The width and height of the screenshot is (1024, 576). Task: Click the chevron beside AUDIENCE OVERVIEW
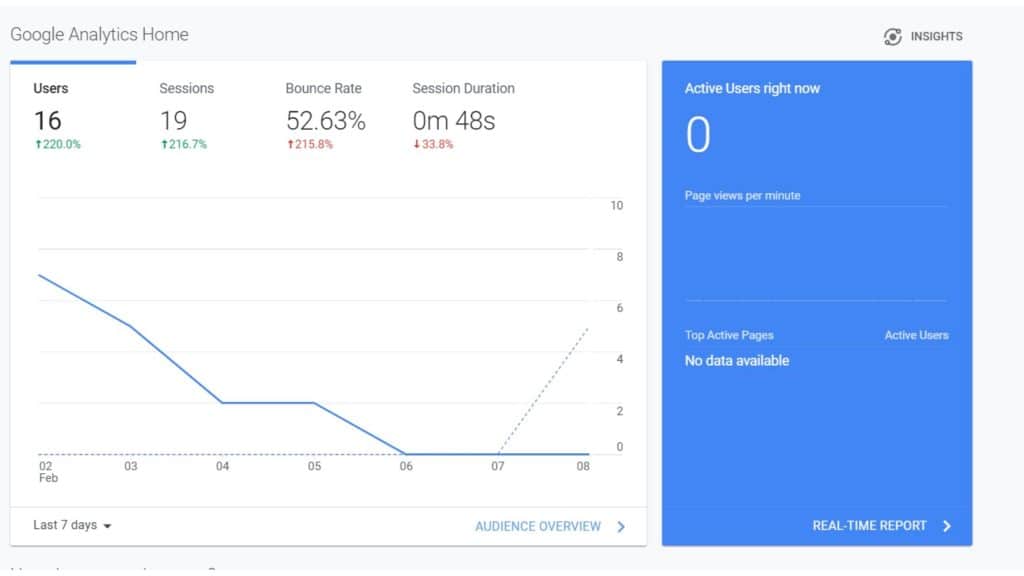coord(620,526)
